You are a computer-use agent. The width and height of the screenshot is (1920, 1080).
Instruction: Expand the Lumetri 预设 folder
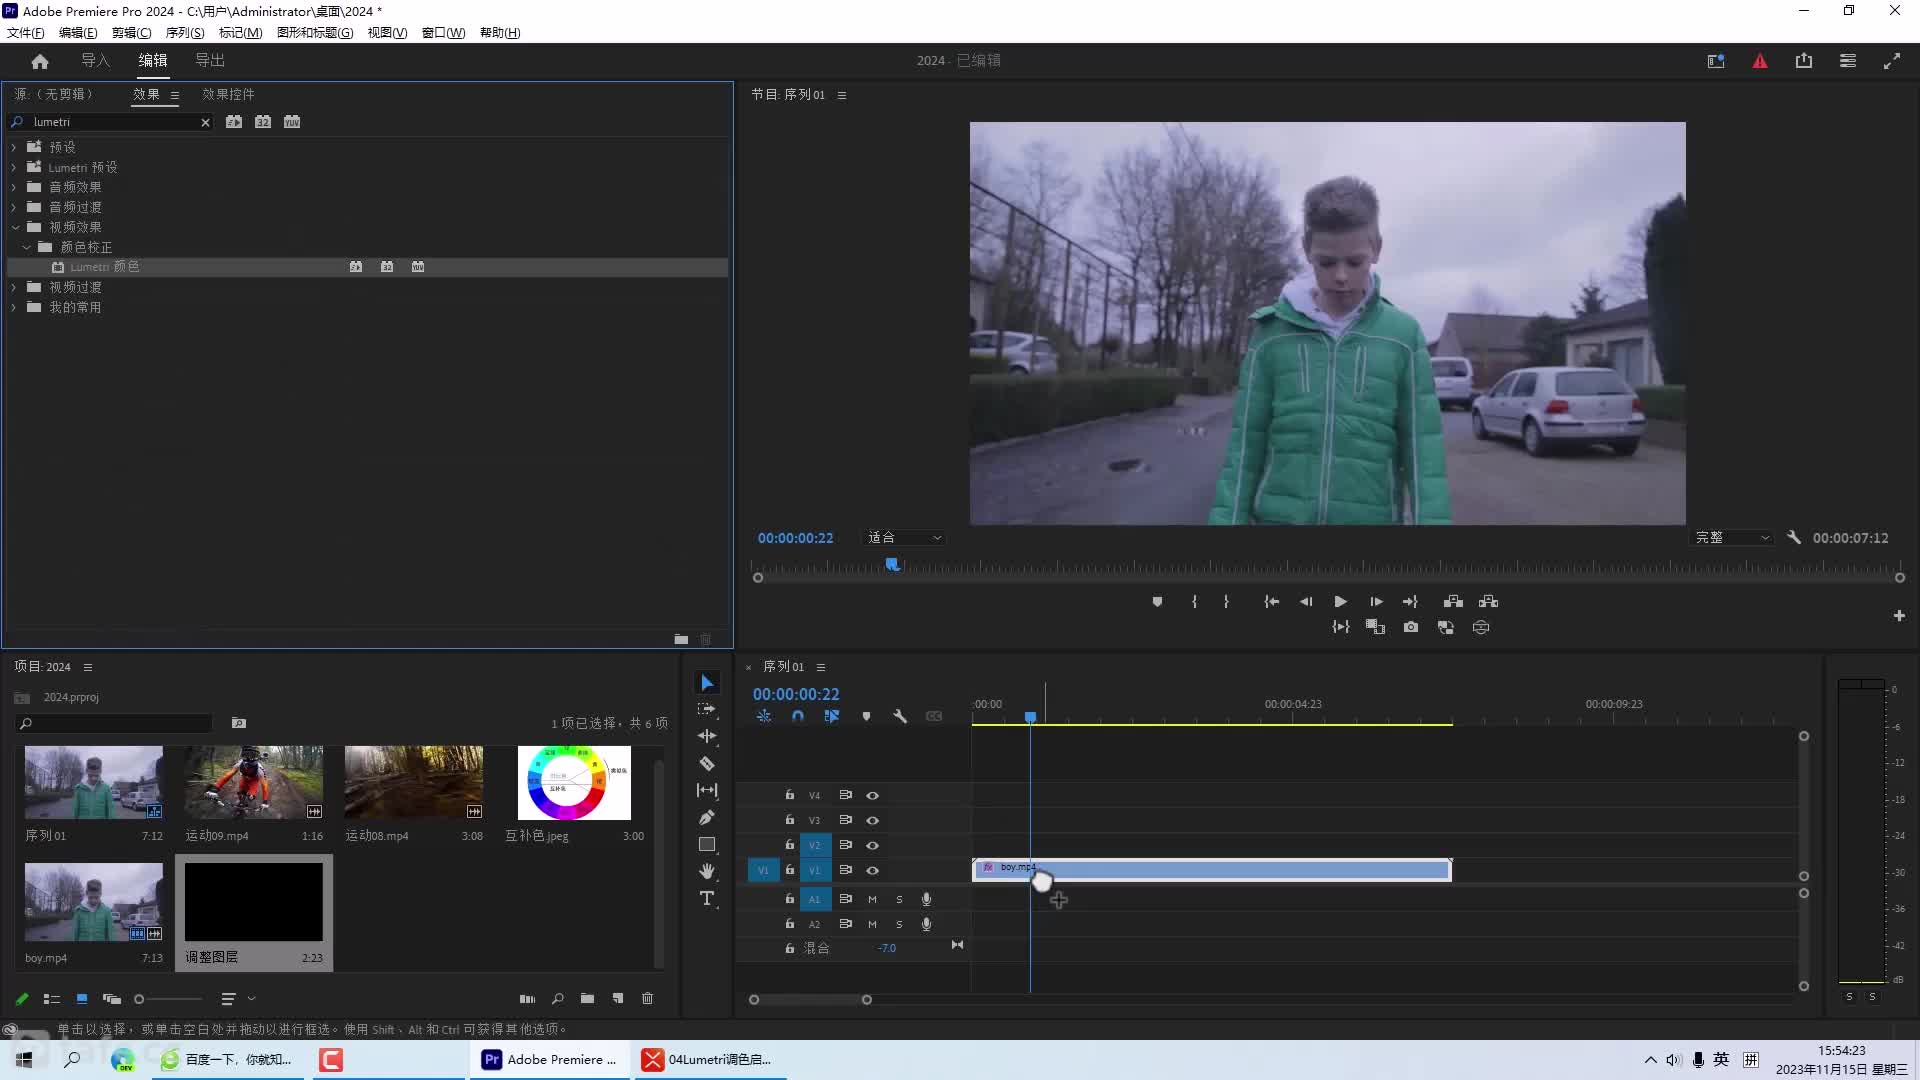tap(14, 167)
